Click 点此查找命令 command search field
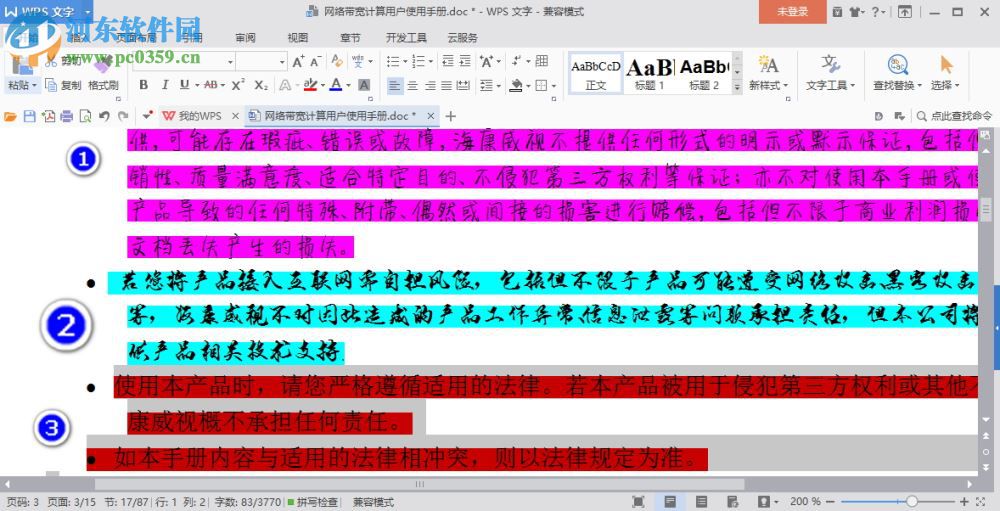The height and width of the screenshot is (511, 1000). coord(955,116)
